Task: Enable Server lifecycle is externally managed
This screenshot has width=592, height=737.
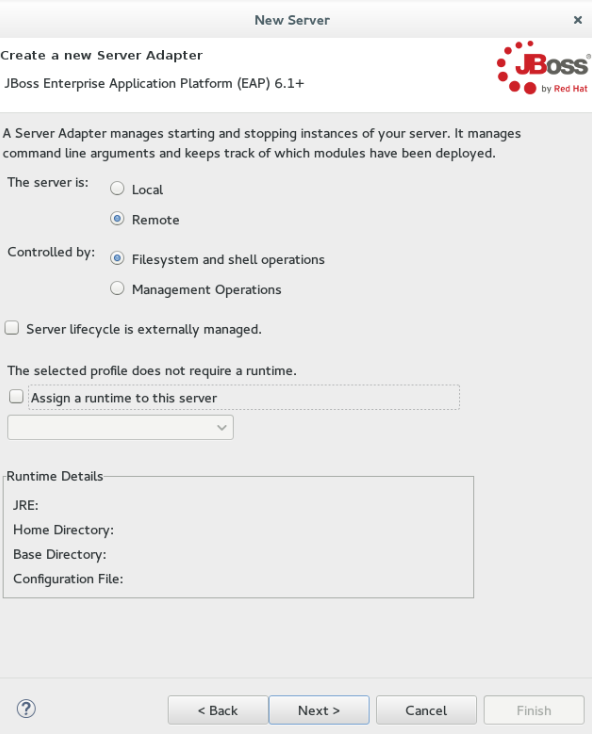Action: coord(12,328)
